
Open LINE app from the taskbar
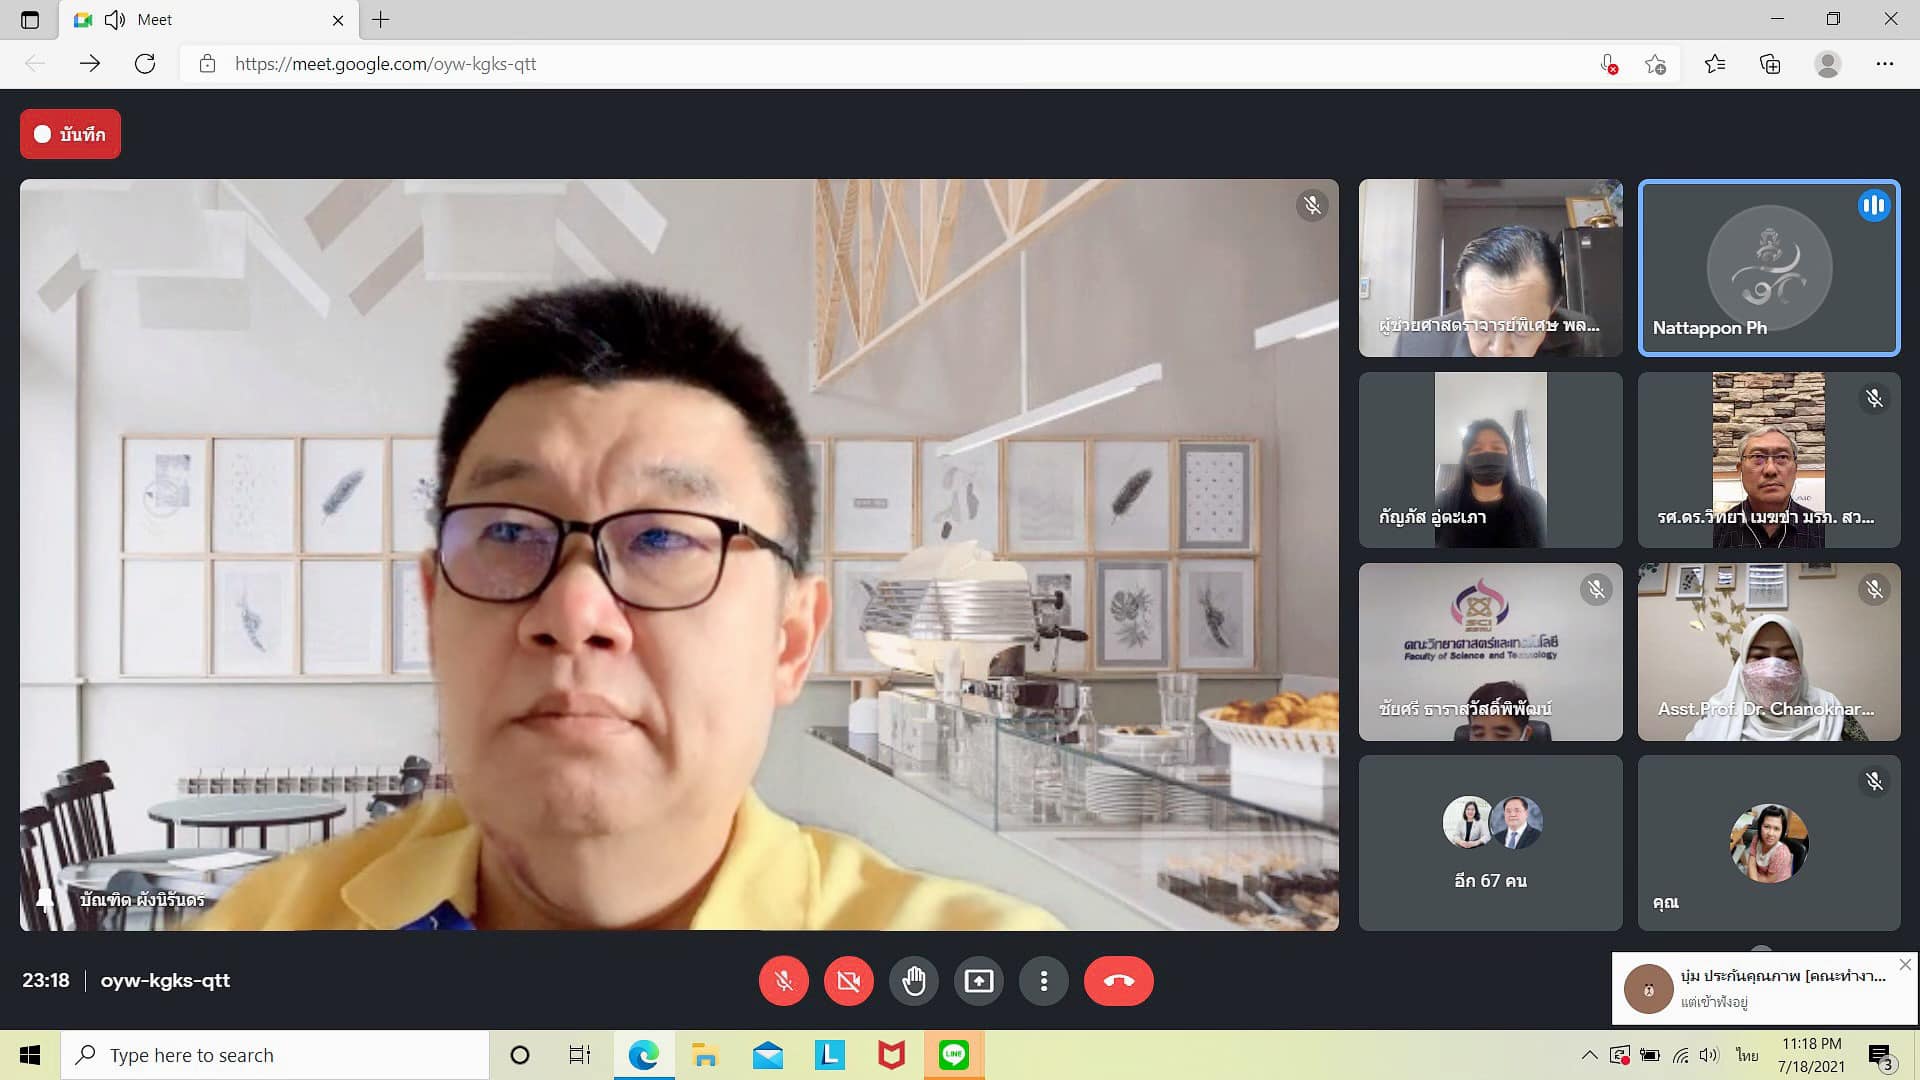click(x=953, y=1055)
